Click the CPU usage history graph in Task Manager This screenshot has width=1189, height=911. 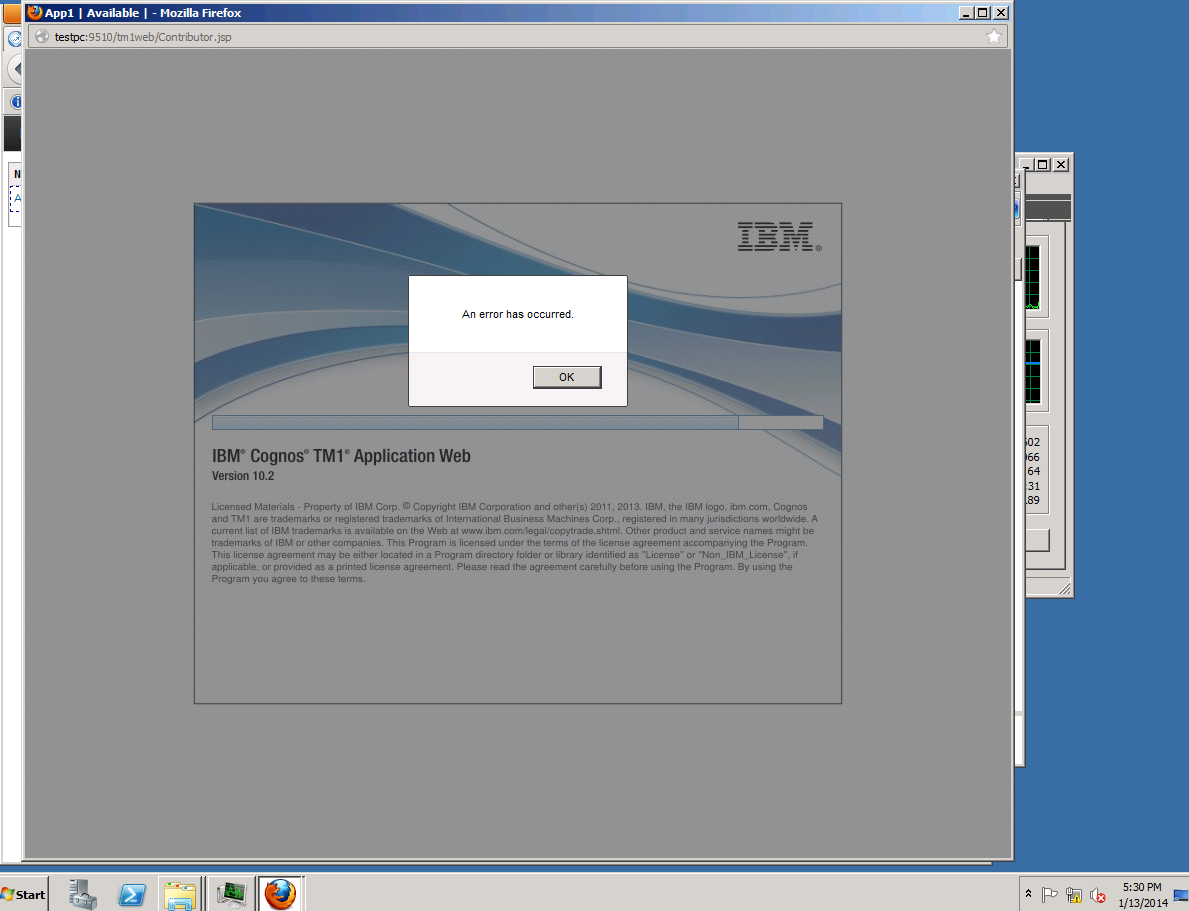[1033, 277]
